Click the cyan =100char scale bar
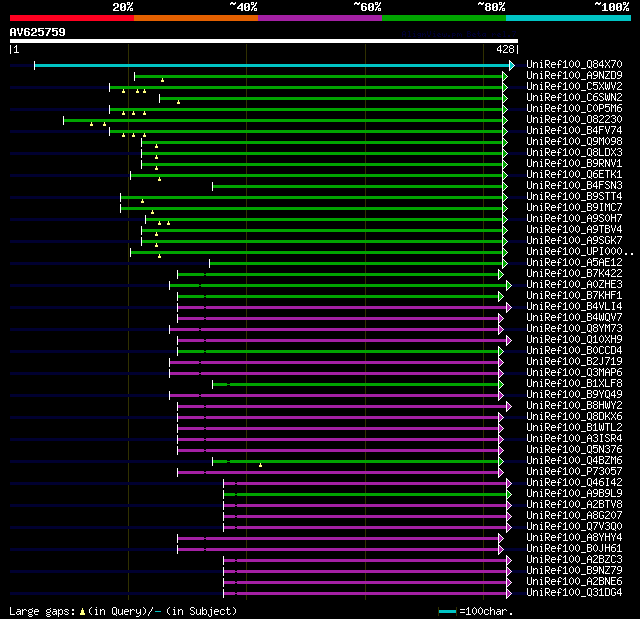The height and width of the screenshot is (619, 640). 447,611
